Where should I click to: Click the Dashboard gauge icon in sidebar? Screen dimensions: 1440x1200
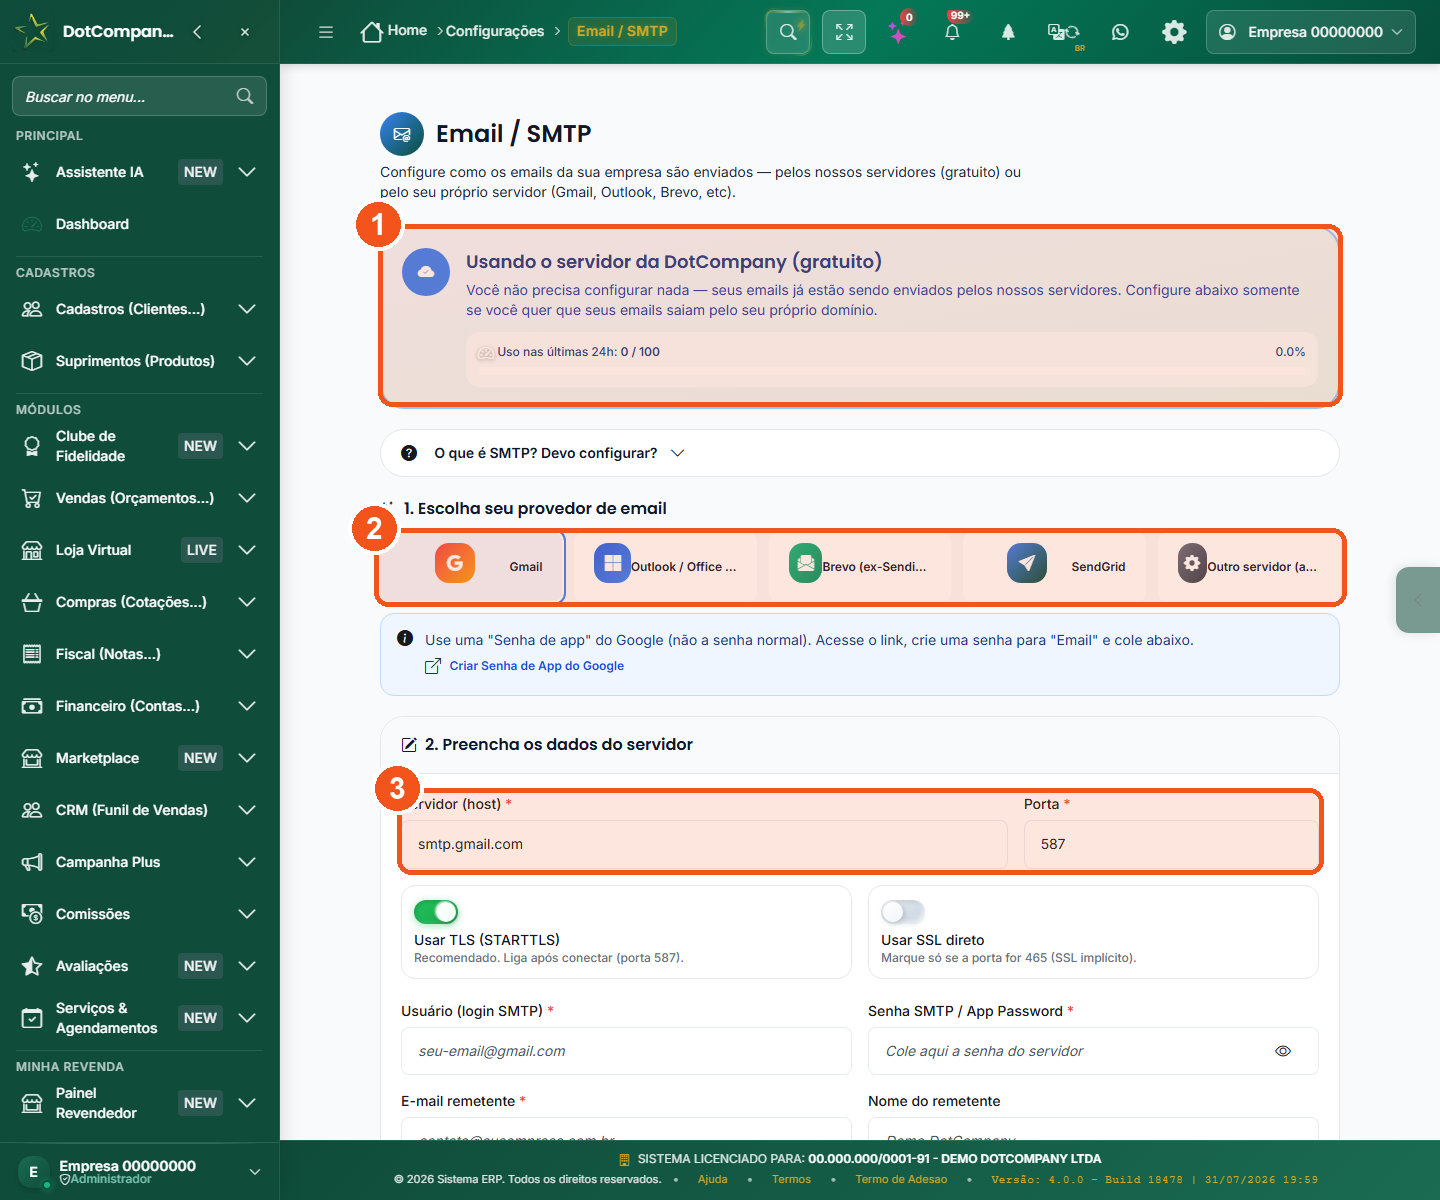32,224
